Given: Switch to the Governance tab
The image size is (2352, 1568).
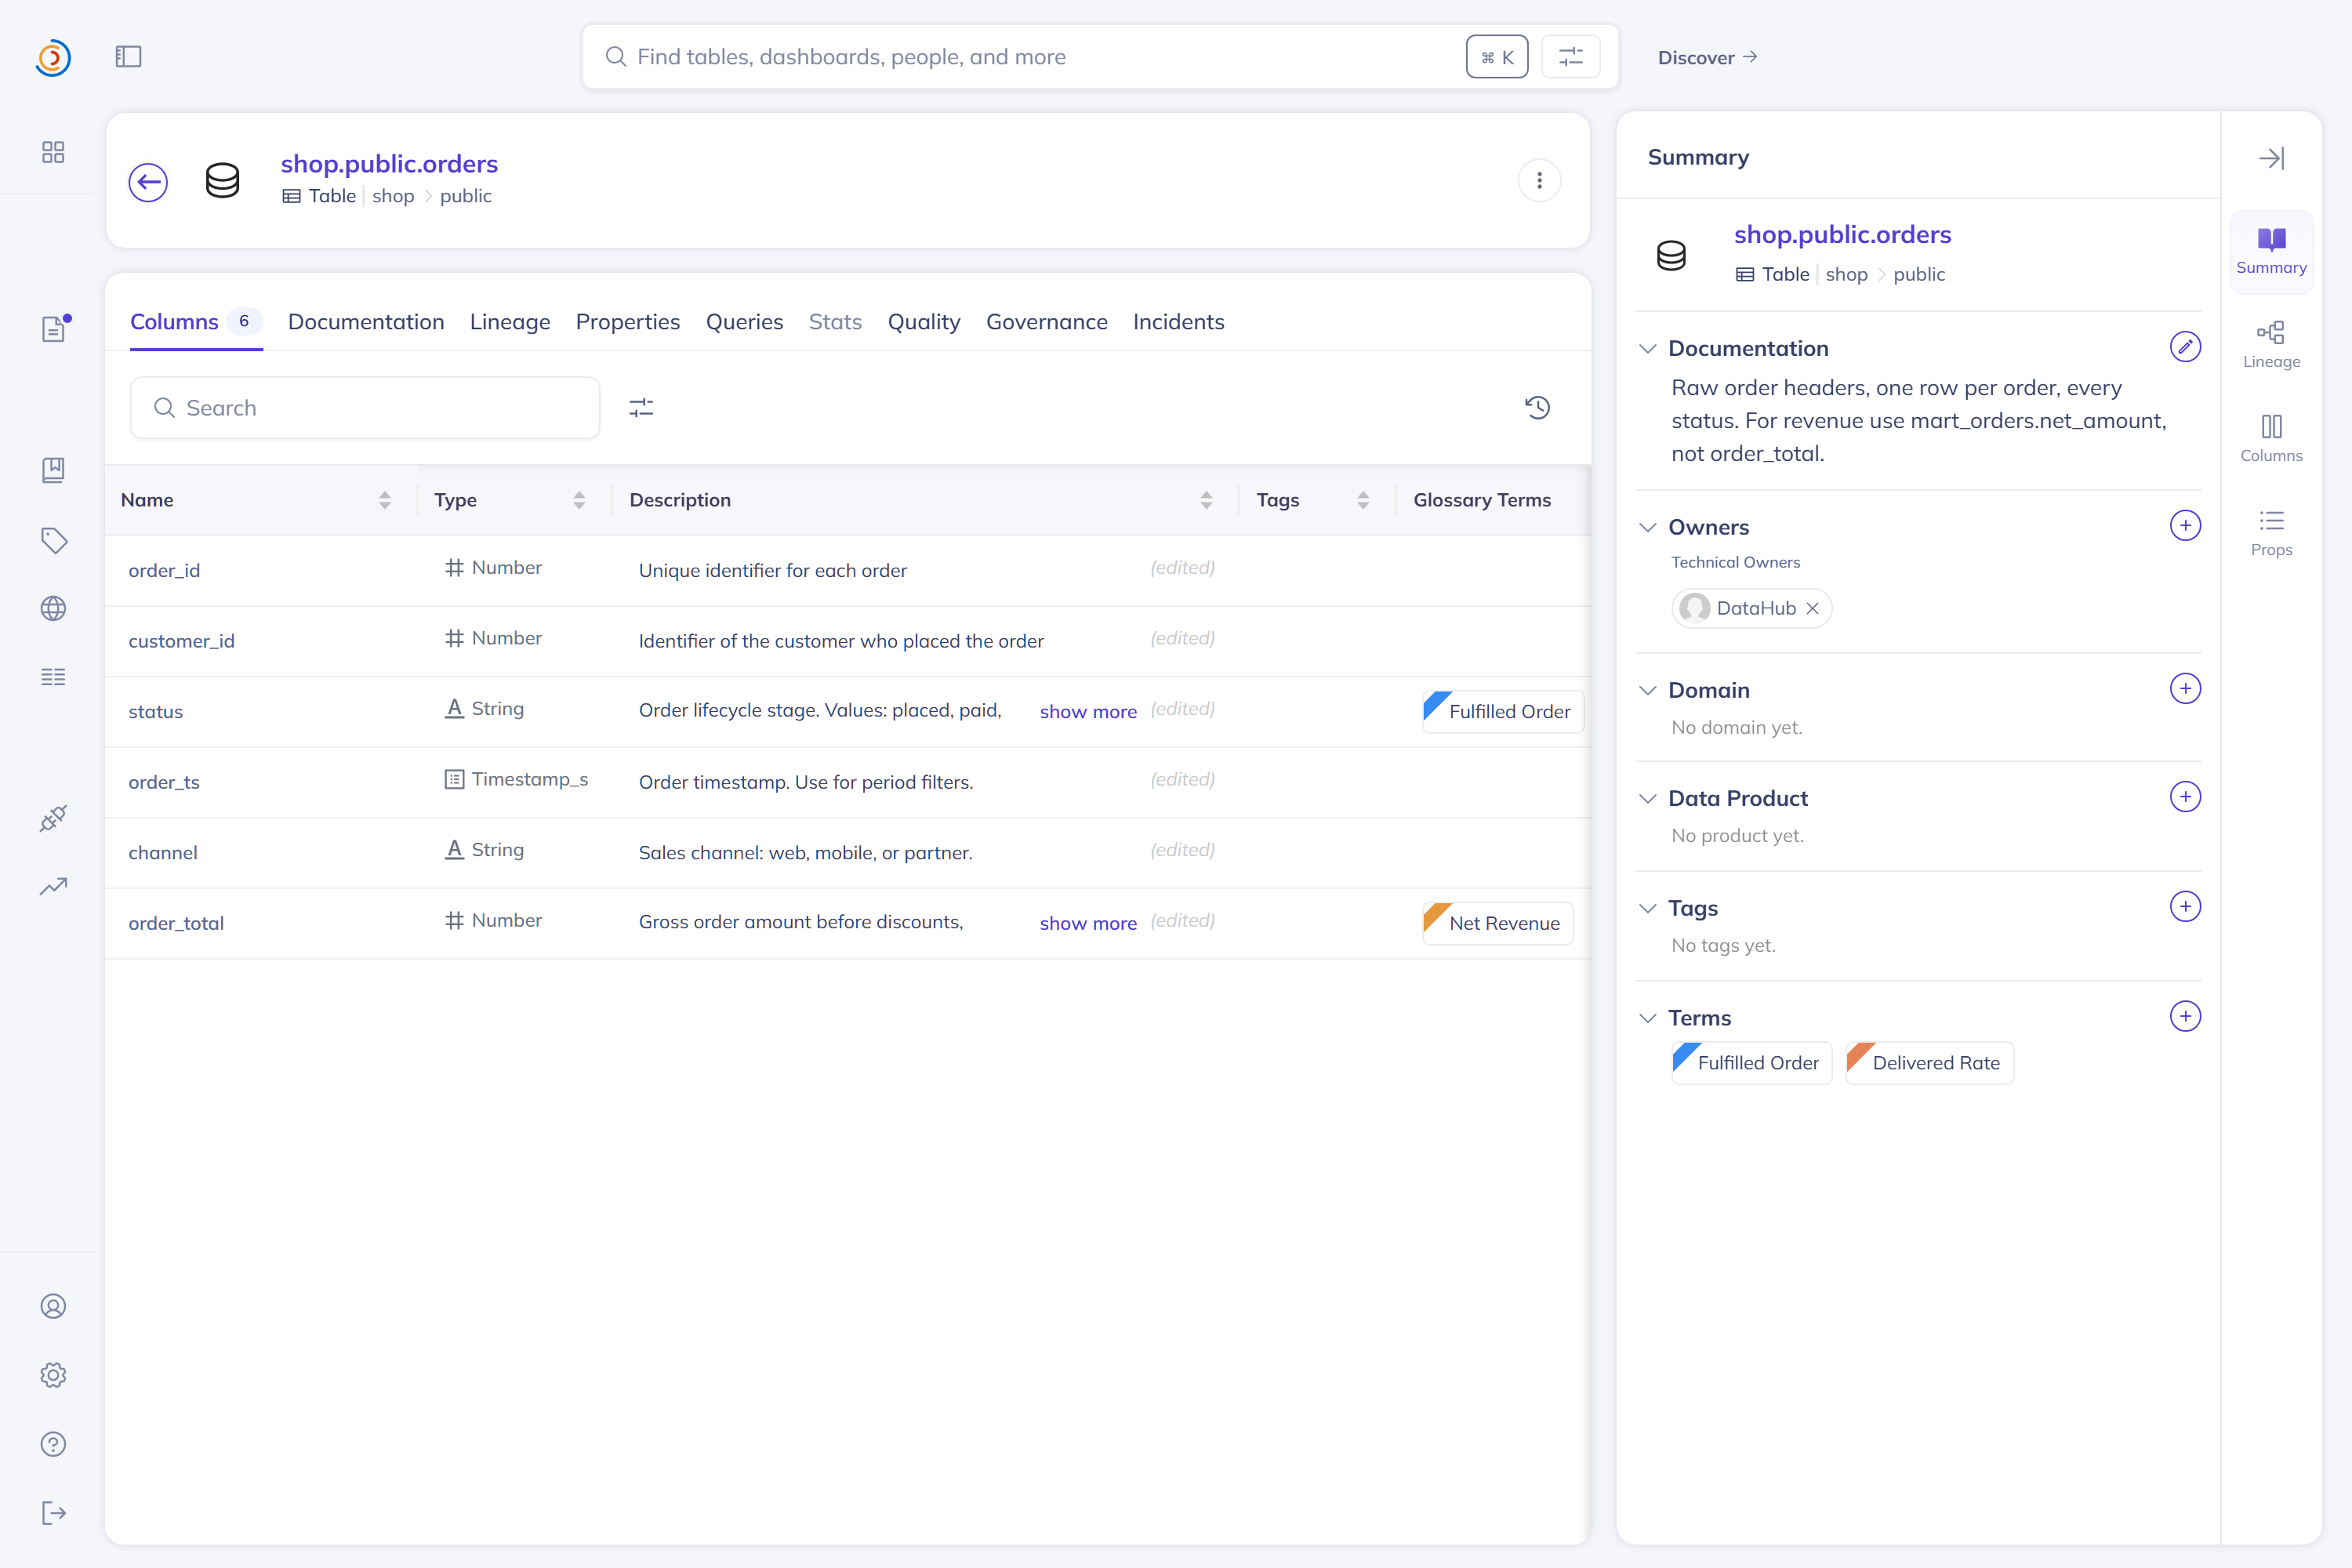Looking at the screenshot, I should [1047, 322].
